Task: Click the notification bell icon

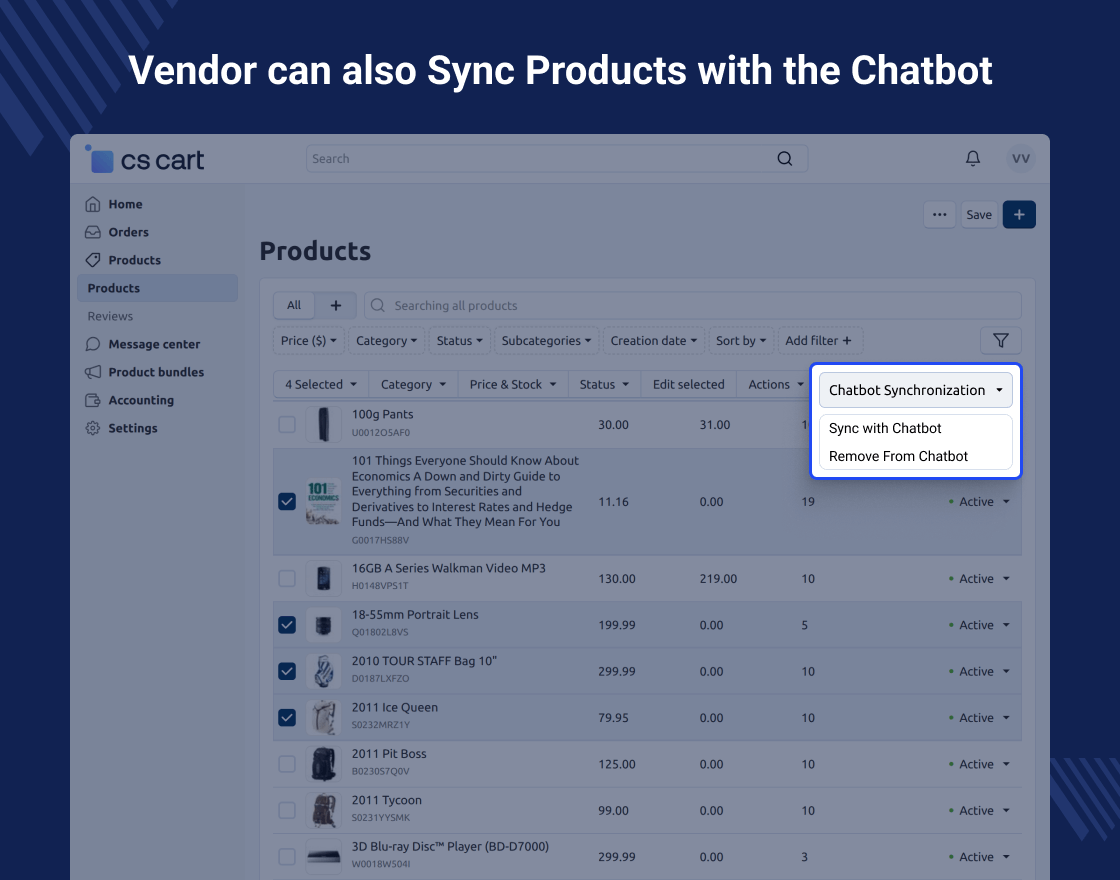Action: click(972, 159)
